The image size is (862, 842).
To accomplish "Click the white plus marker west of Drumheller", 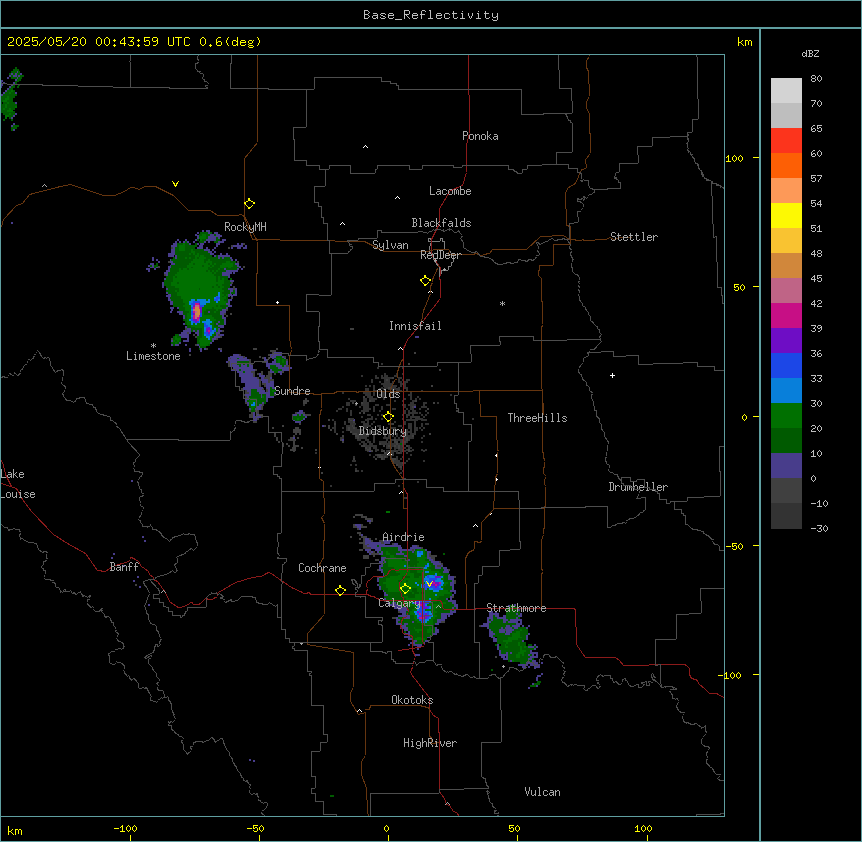I will (612, 375).
